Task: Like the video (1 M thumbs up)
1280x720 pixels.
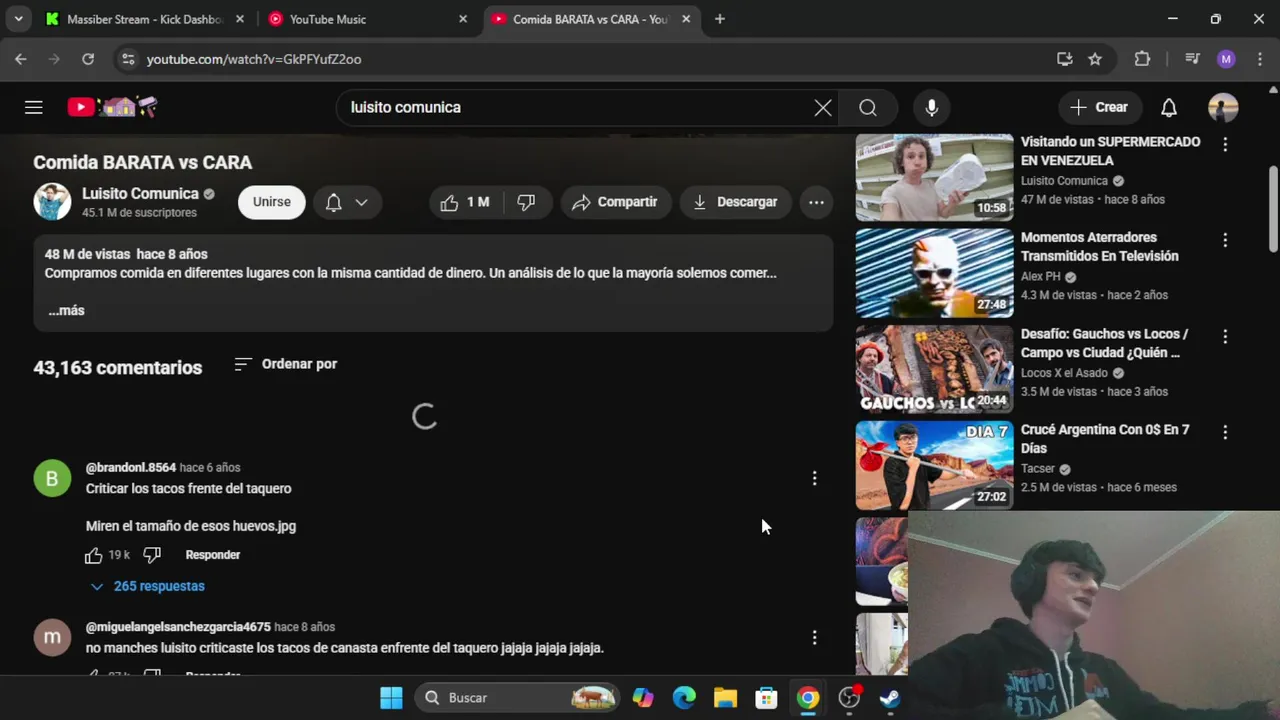Action: click(466, 202)
